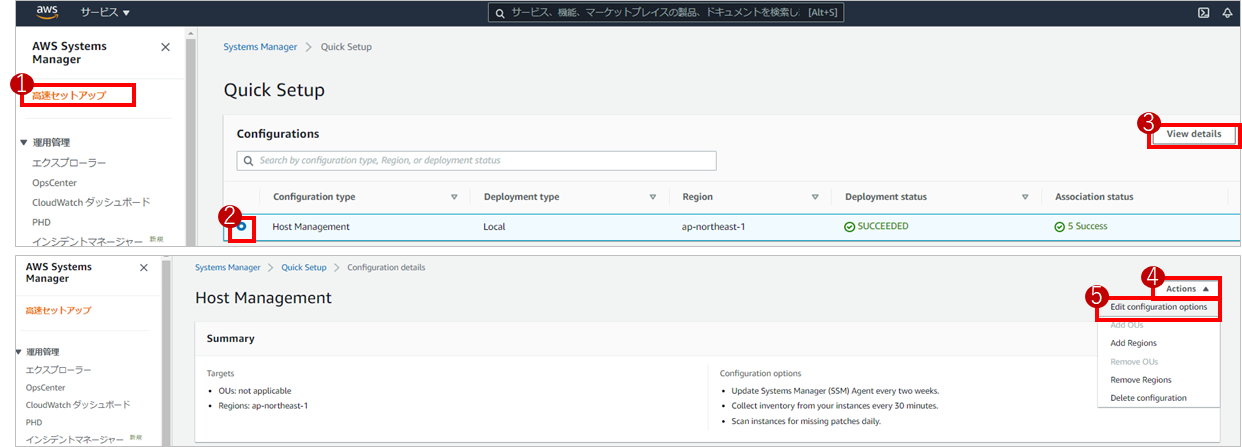Sort by the Deployment type column arrow
The width and height of the screenshot is (1242, 447).
tap(653, 197)
